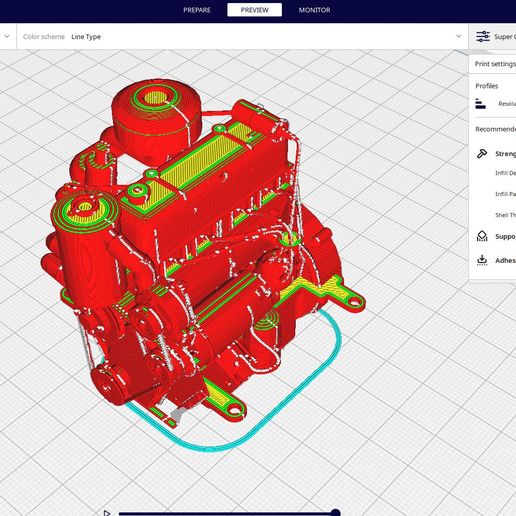Click the Support icon

pos(482,236)
